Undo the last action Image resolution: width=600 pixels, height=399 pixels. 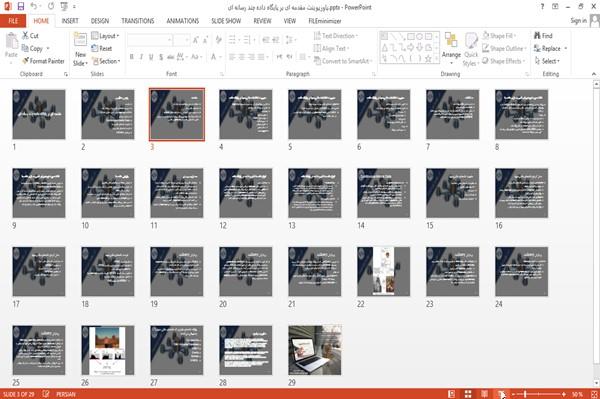click(34, 7)
